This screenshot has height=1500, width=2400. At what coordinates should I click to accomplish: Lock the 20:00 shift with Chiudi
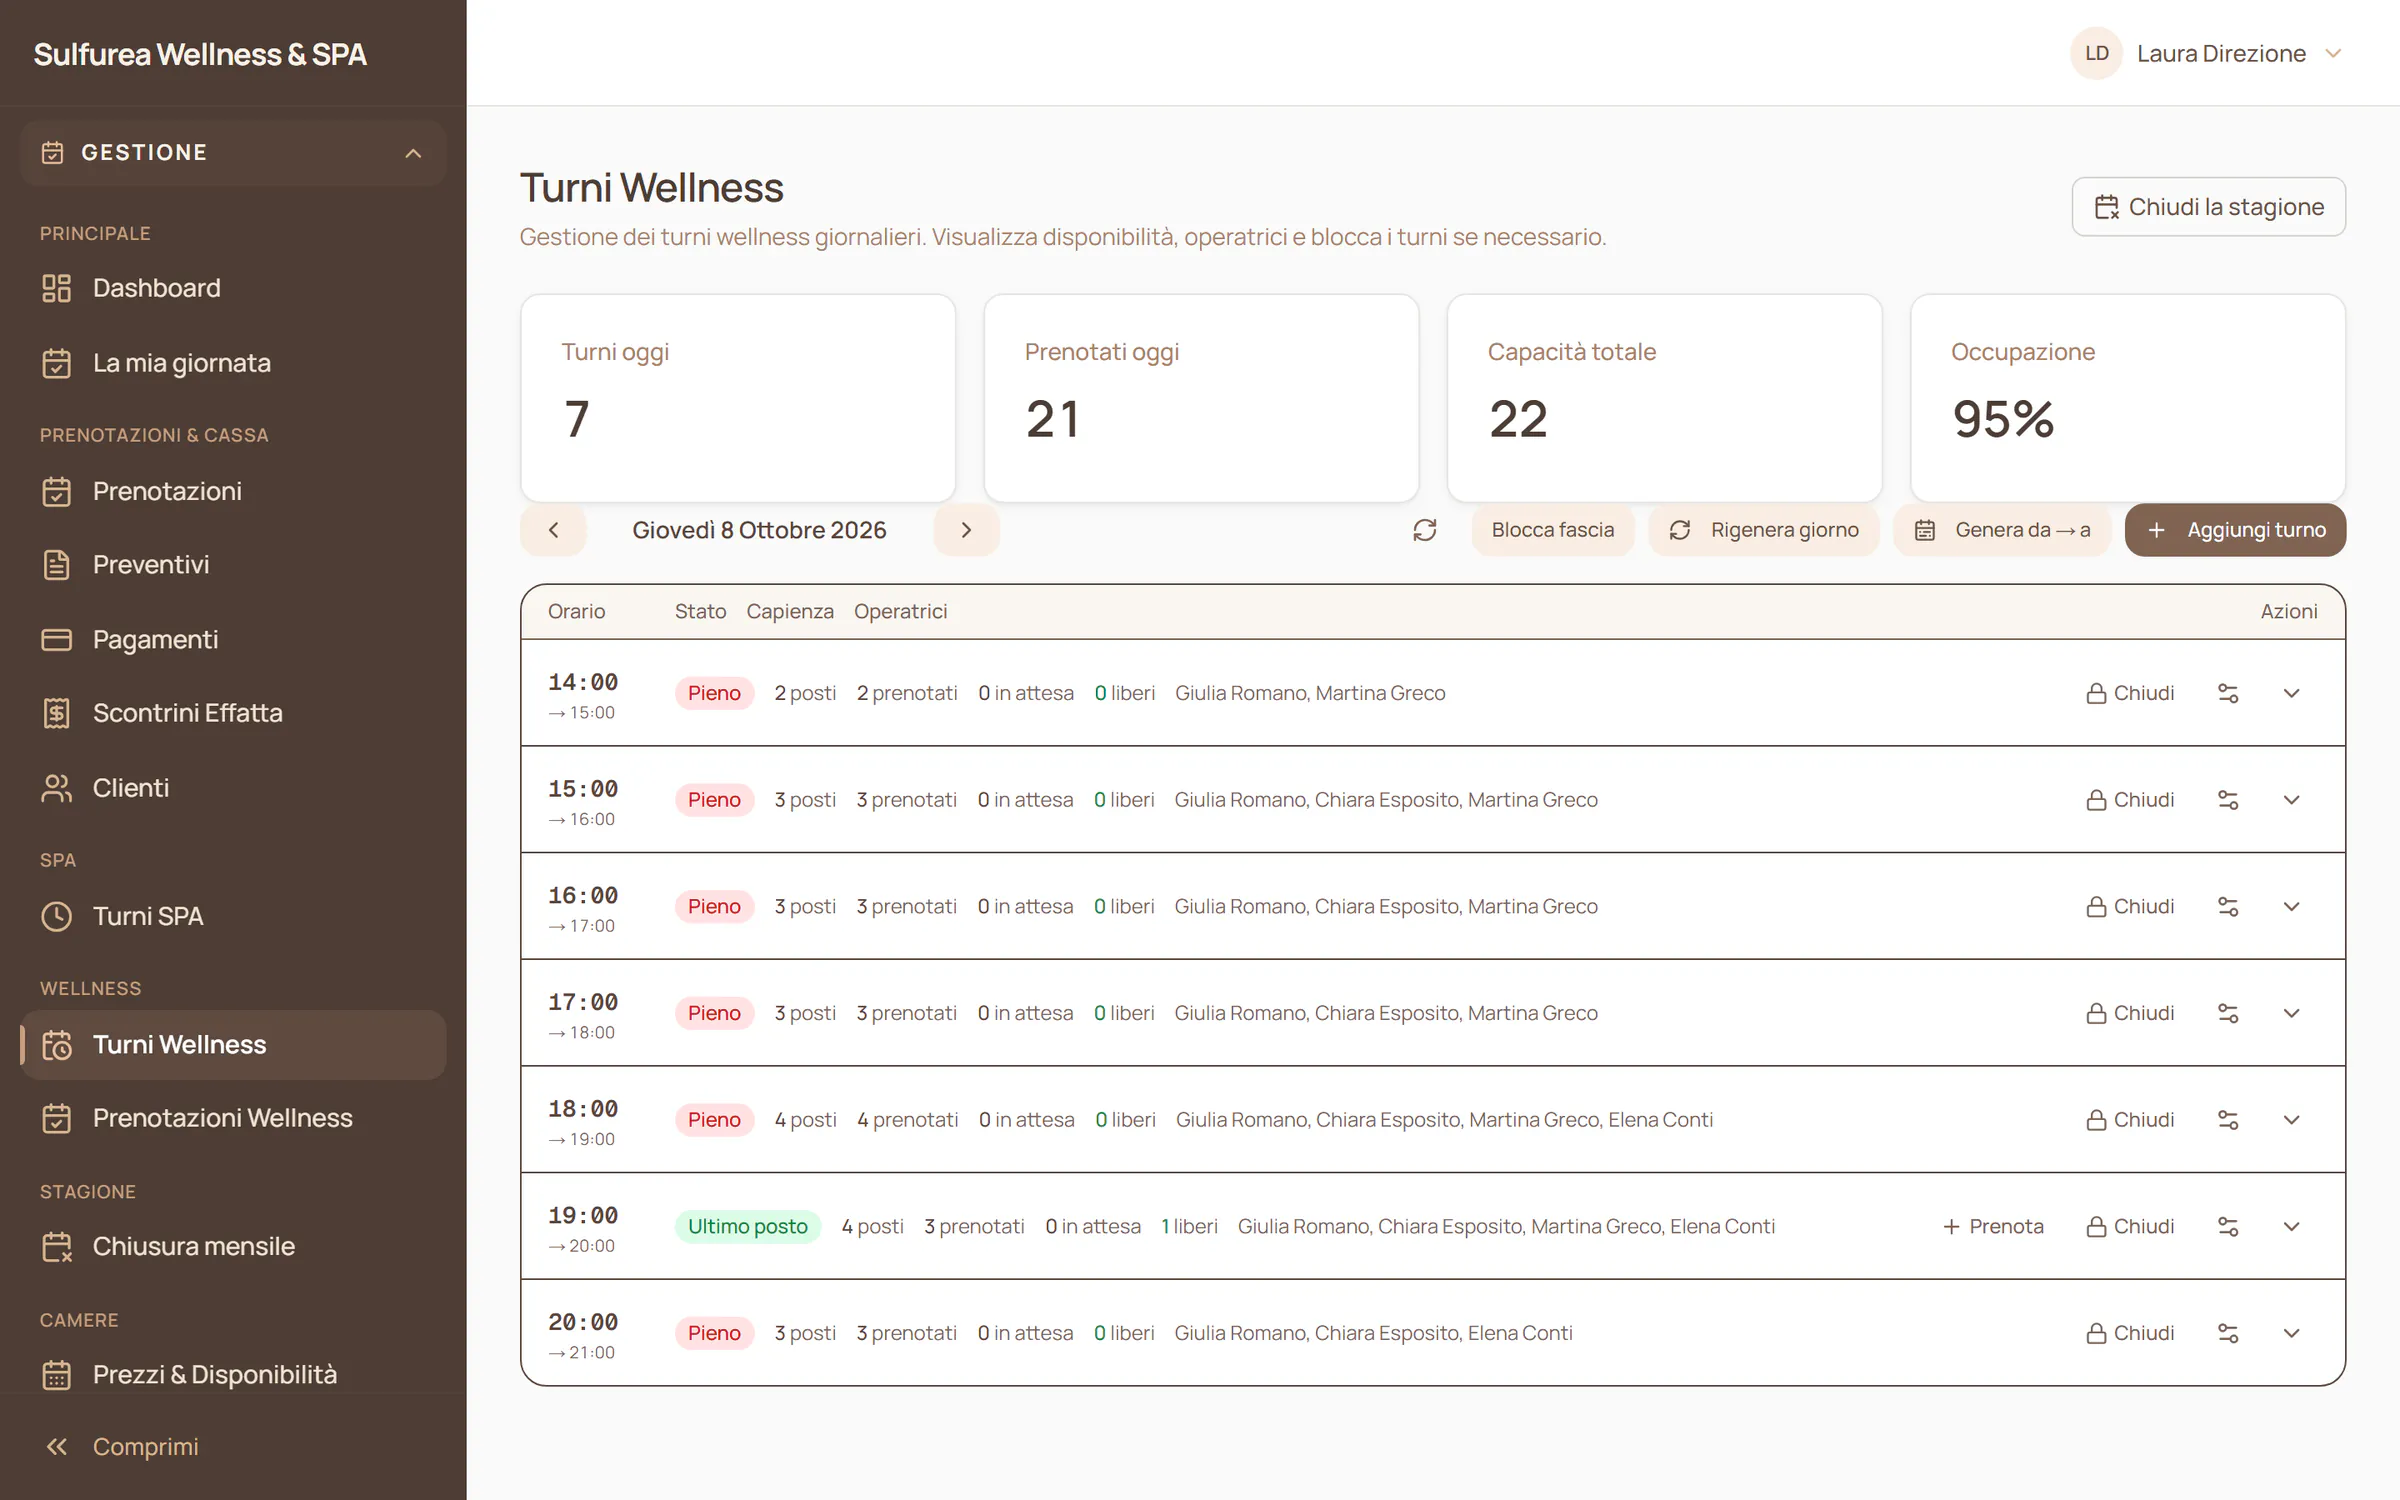point(2130,1333)
